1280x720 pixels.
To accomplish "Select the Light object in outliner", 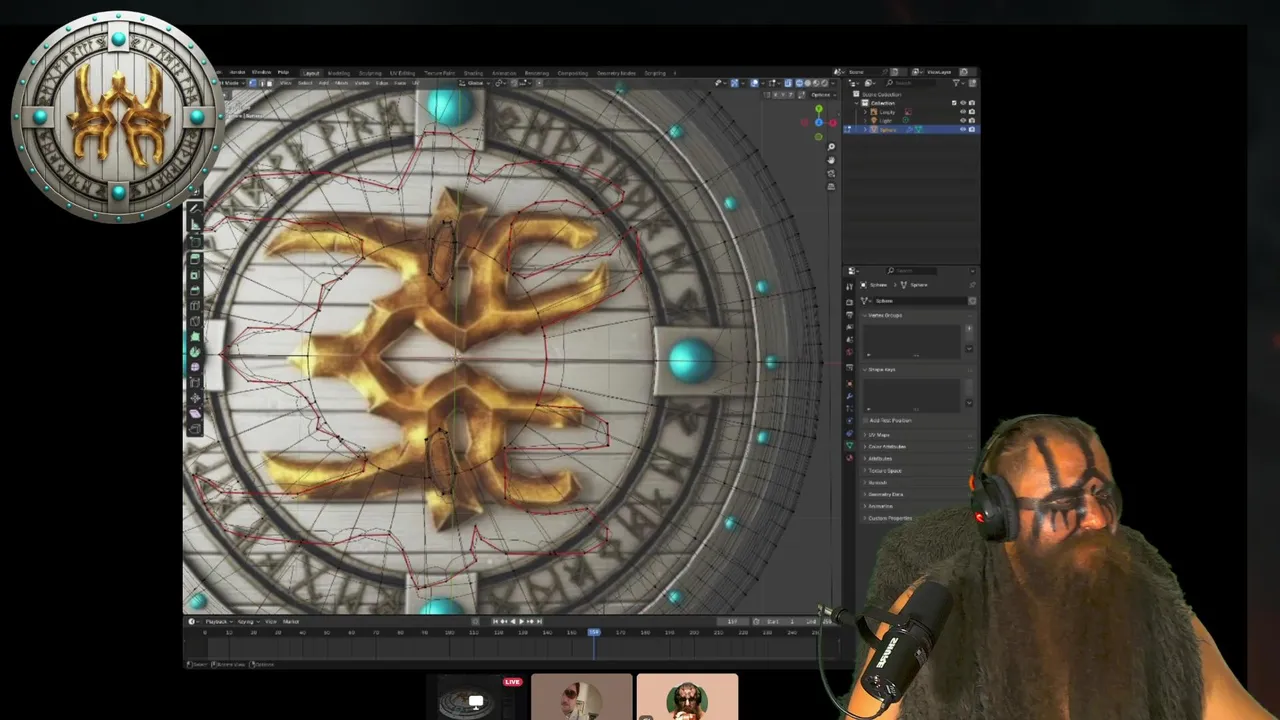I will click(886, 121).
